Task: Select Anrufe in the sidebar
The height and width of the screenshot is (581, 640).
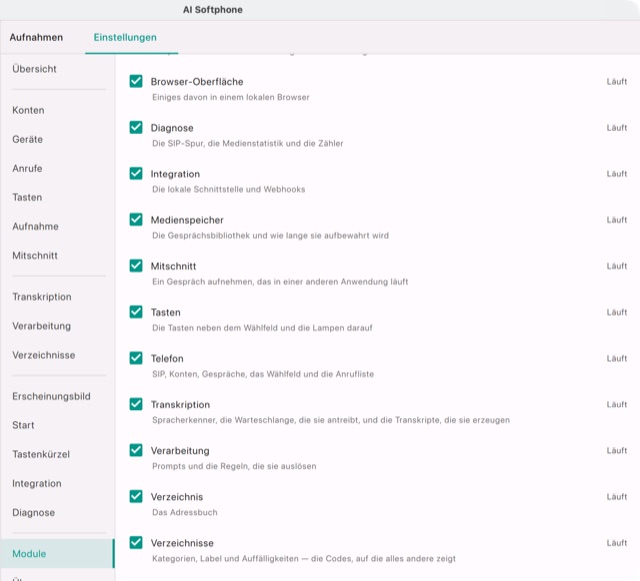Action: [27, 168]
